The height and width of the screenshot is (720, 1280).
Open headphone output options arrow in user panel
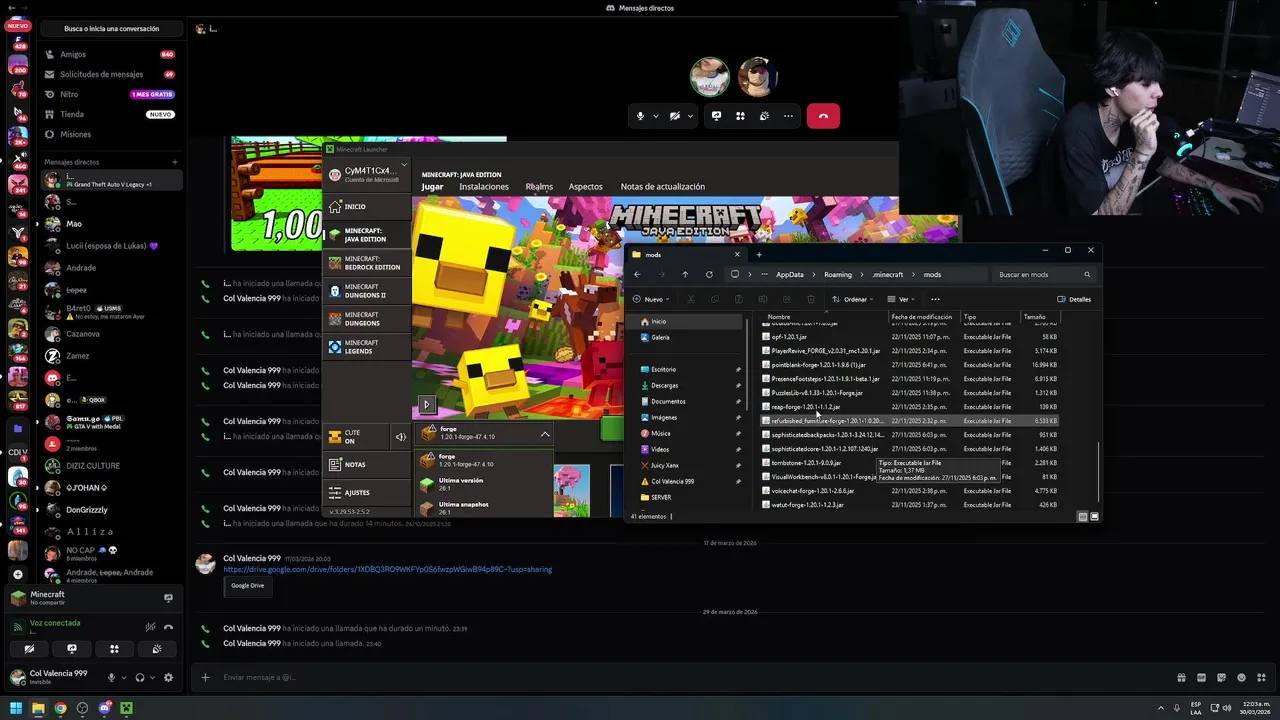(x=152, y=677)
